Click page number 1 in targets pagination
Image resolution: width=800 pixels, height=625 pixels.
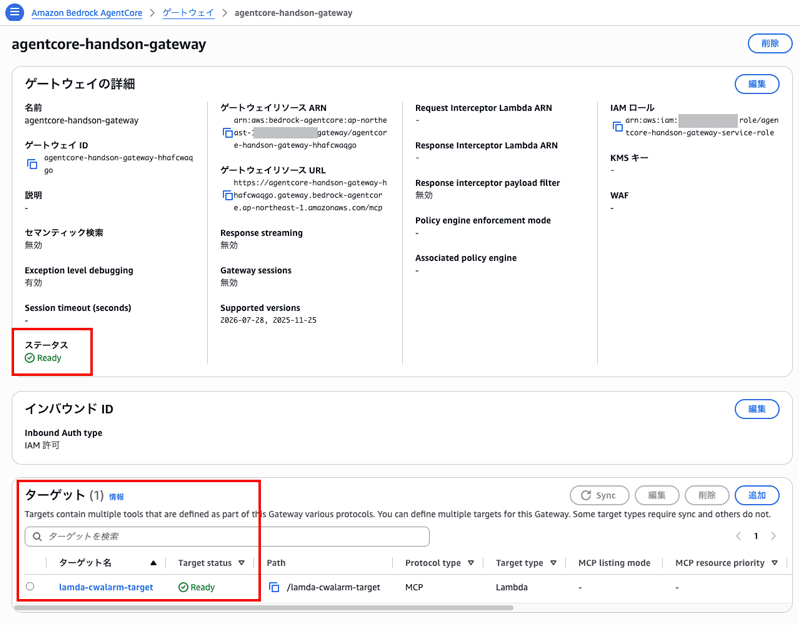pos(756,536)
